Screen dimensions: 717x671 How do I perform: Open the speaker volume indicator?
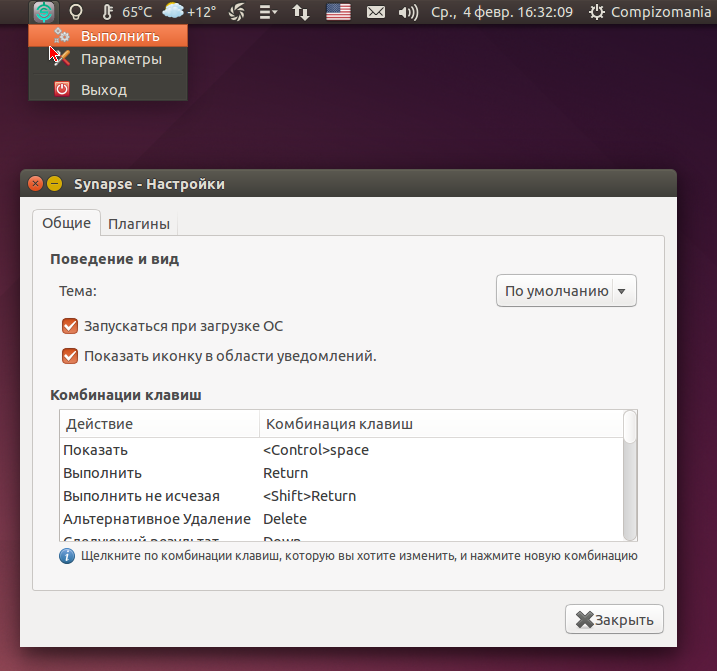pyautogui.click(x=408, y=12)
